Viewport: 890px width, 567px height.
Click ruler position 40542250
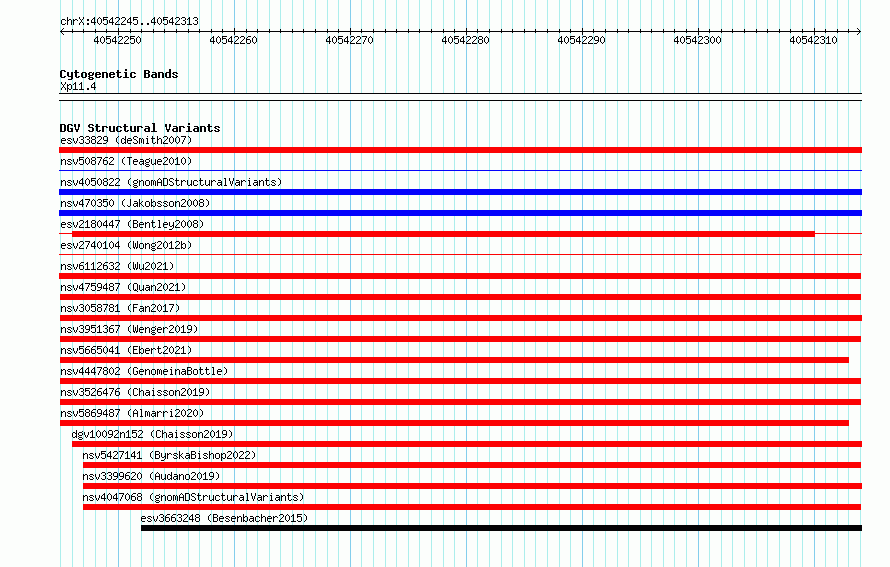pyautogui.click(x=117, y=40)
